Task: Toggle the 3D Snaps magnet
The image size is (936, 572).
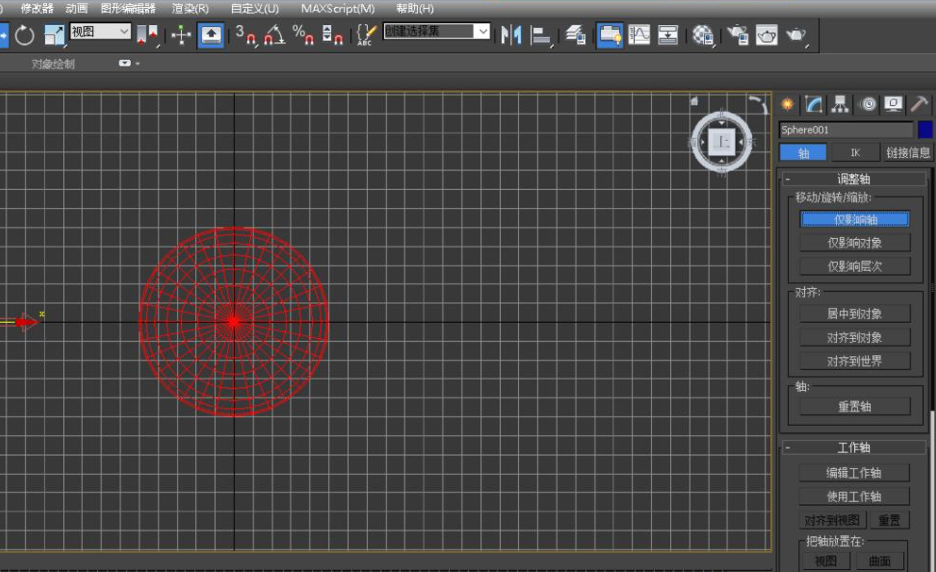Action: point(245,35)
